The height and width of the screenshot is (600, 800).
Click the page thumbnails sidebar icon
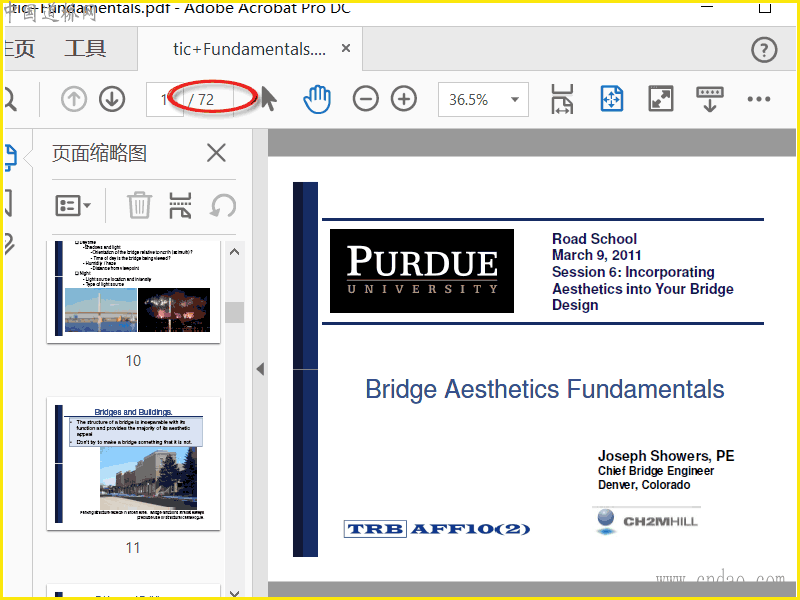(10, 157)
